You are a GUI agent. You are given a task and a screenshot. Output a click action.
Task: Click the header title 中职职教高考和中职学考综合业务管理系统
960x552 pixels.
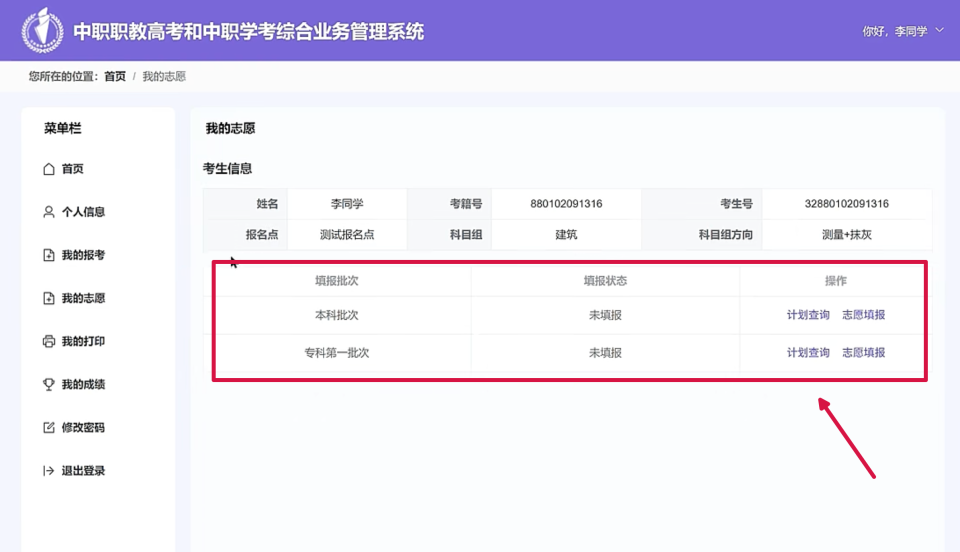pyautogui.click(x=249, y=31)
